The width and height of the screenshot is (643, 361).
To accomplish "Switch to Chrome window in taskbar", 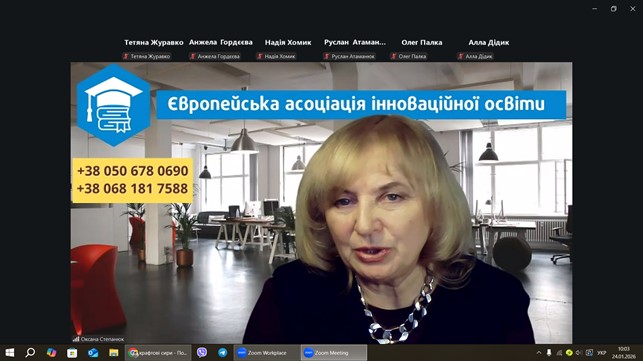I will click(158, 353).
